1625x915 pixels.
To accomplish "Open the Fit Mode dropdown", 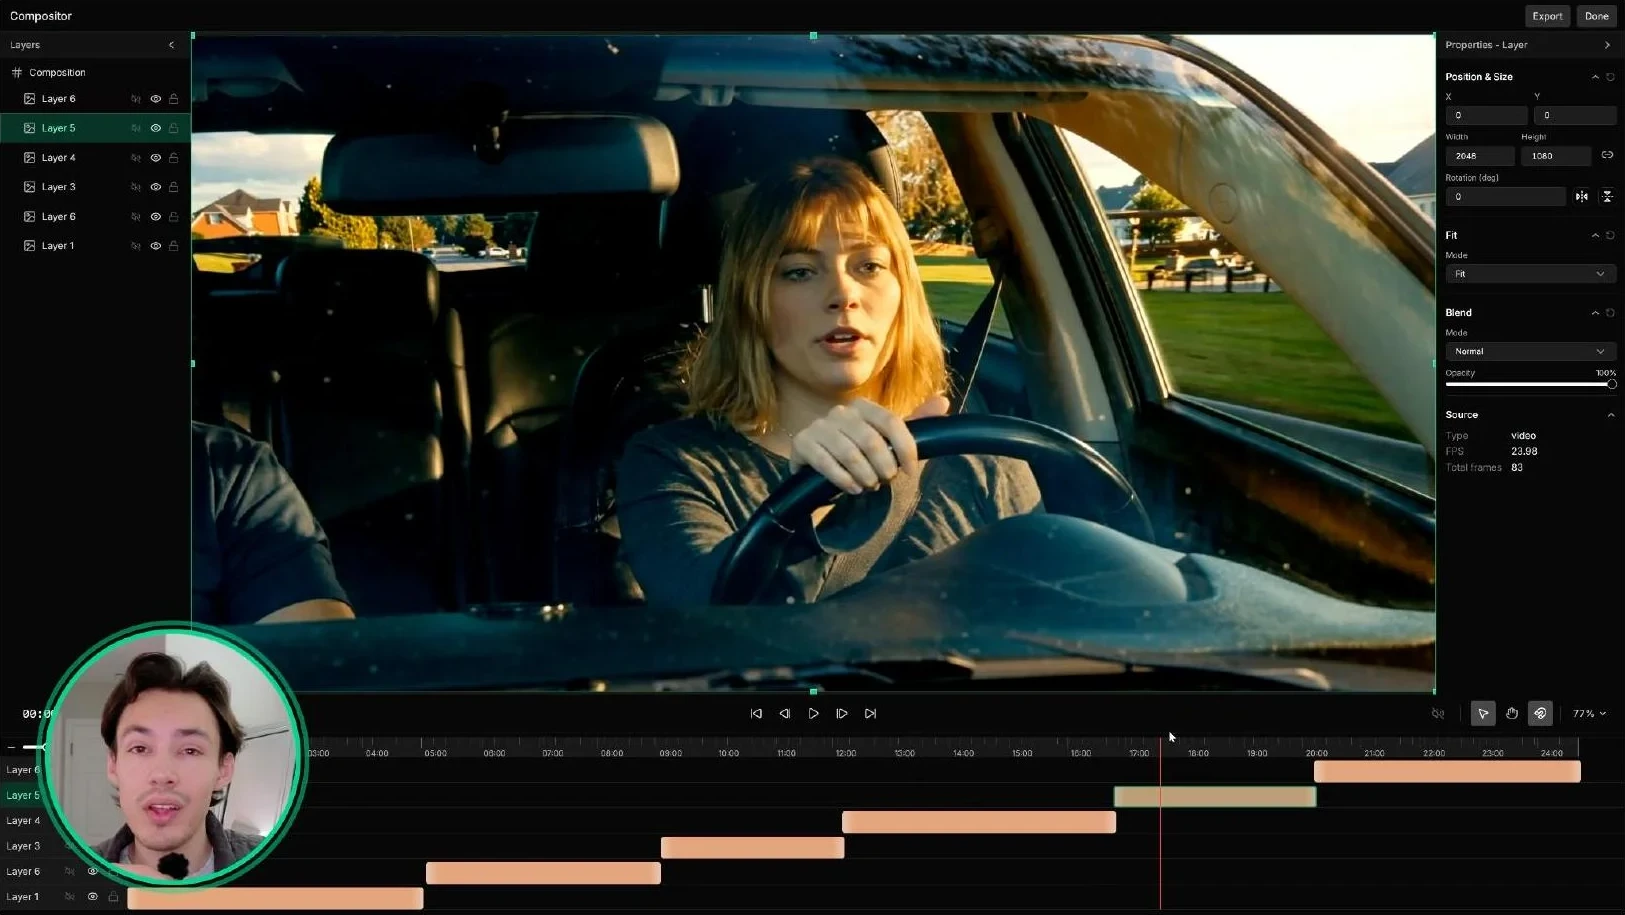I will point(1530,274).
